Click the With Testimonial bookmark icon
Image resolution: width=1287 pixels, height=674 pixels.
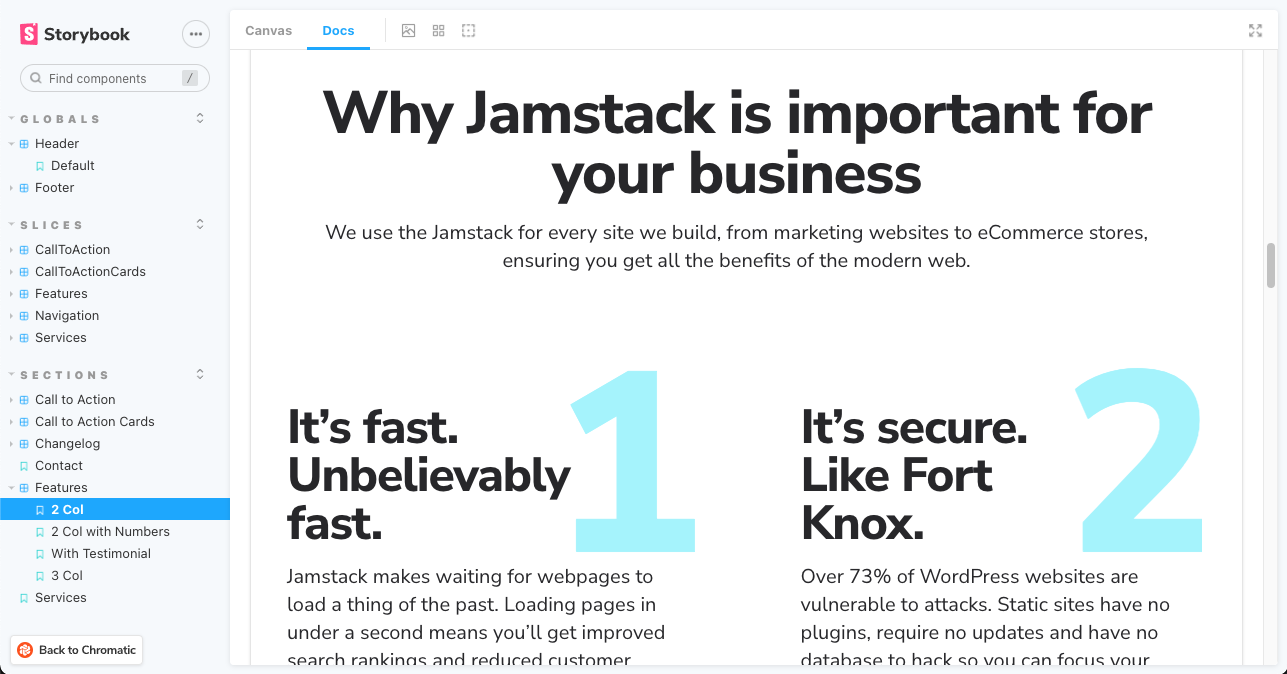[40, 554]
